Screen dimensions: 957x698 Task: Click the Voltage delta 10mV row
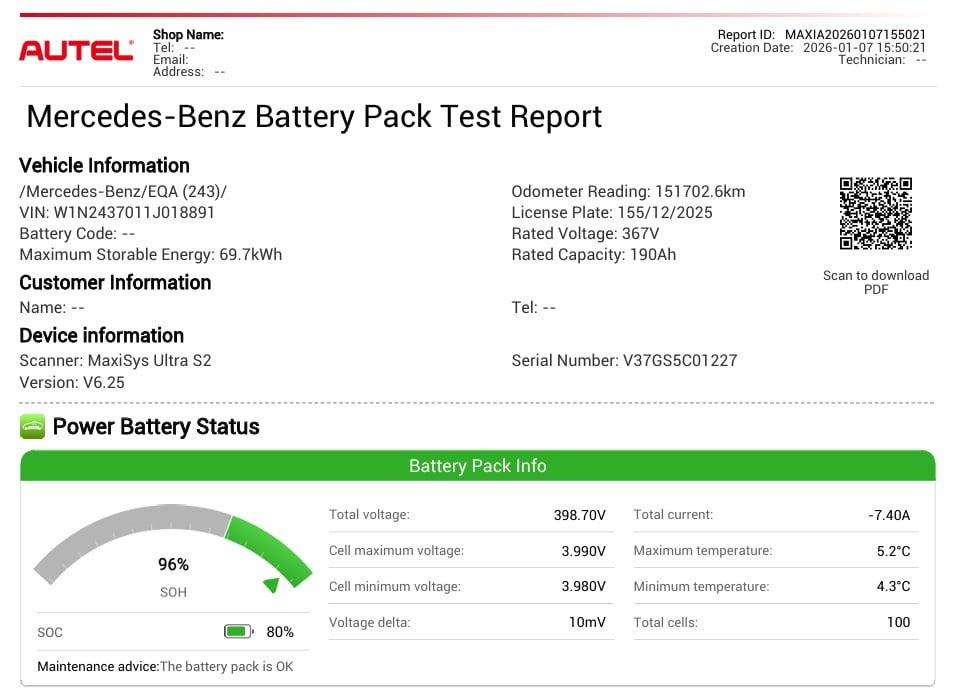(467, 623)
